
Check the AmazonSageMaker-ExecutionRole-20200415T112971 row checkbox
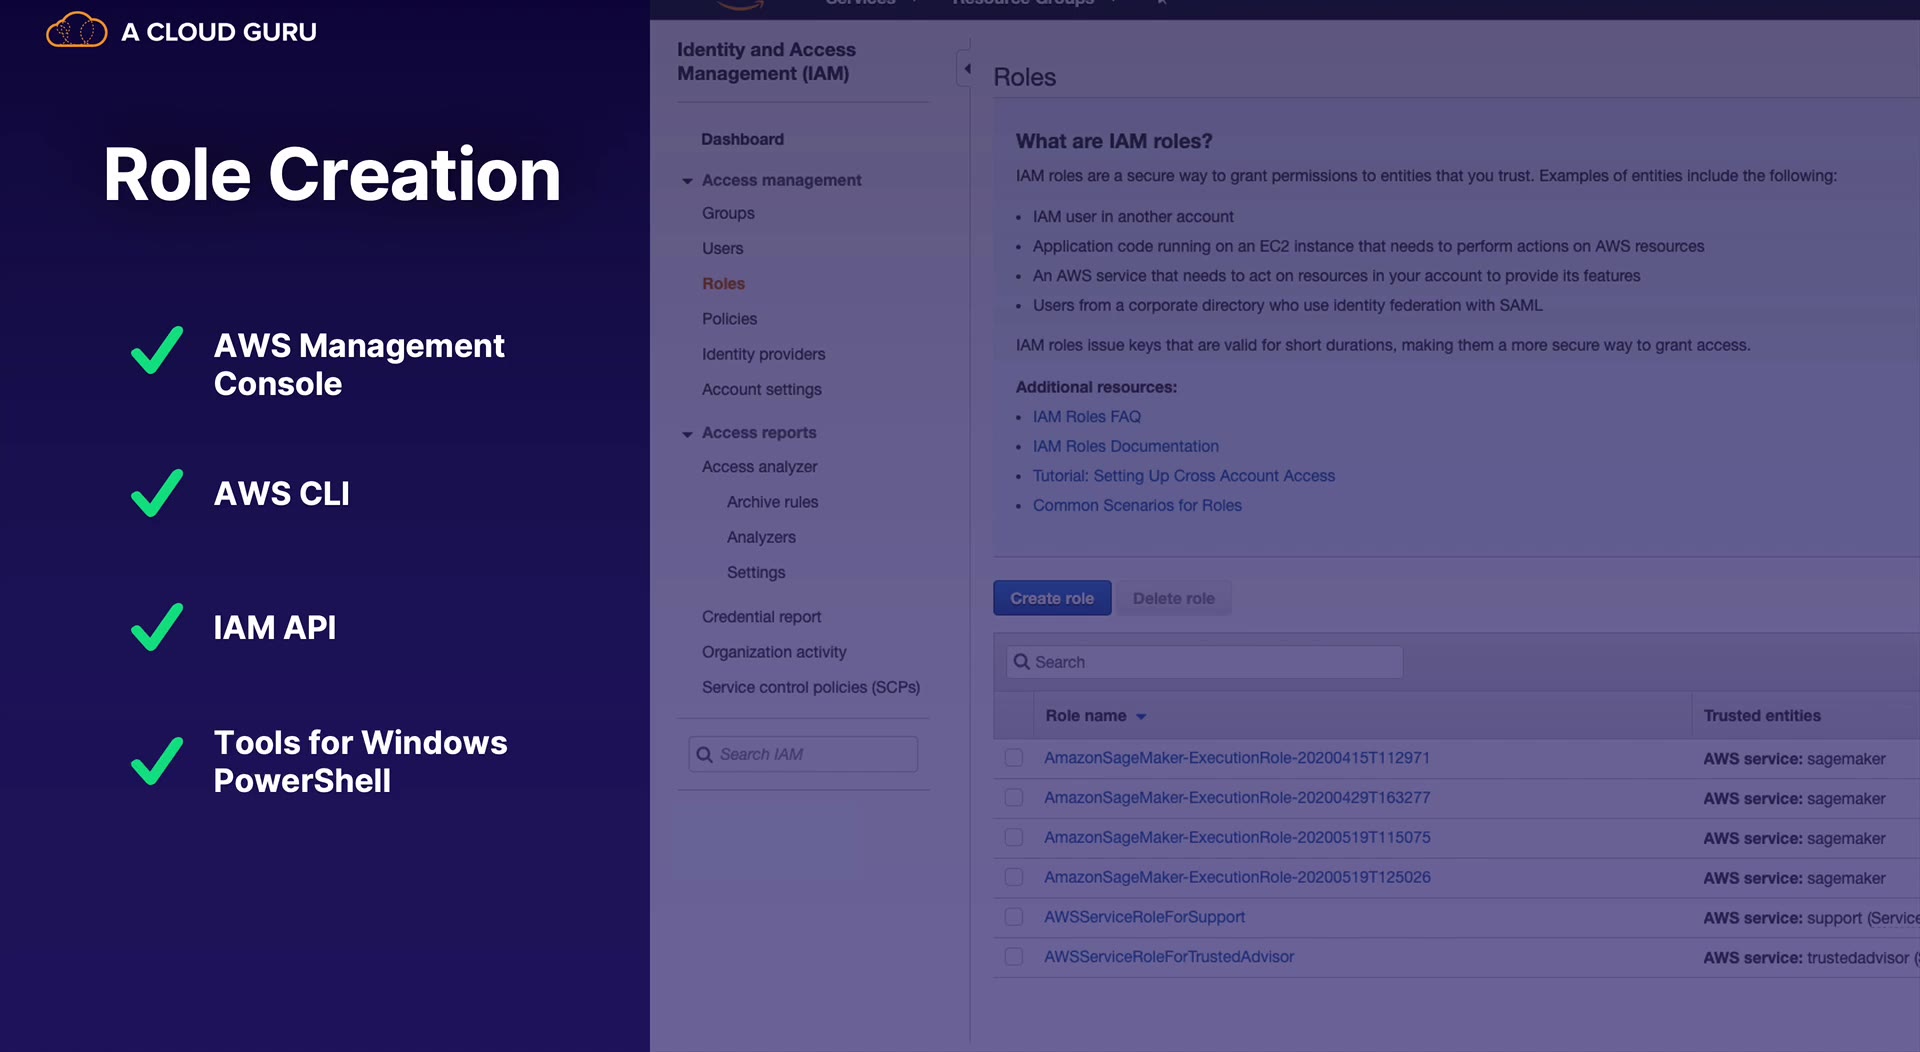1014,758
